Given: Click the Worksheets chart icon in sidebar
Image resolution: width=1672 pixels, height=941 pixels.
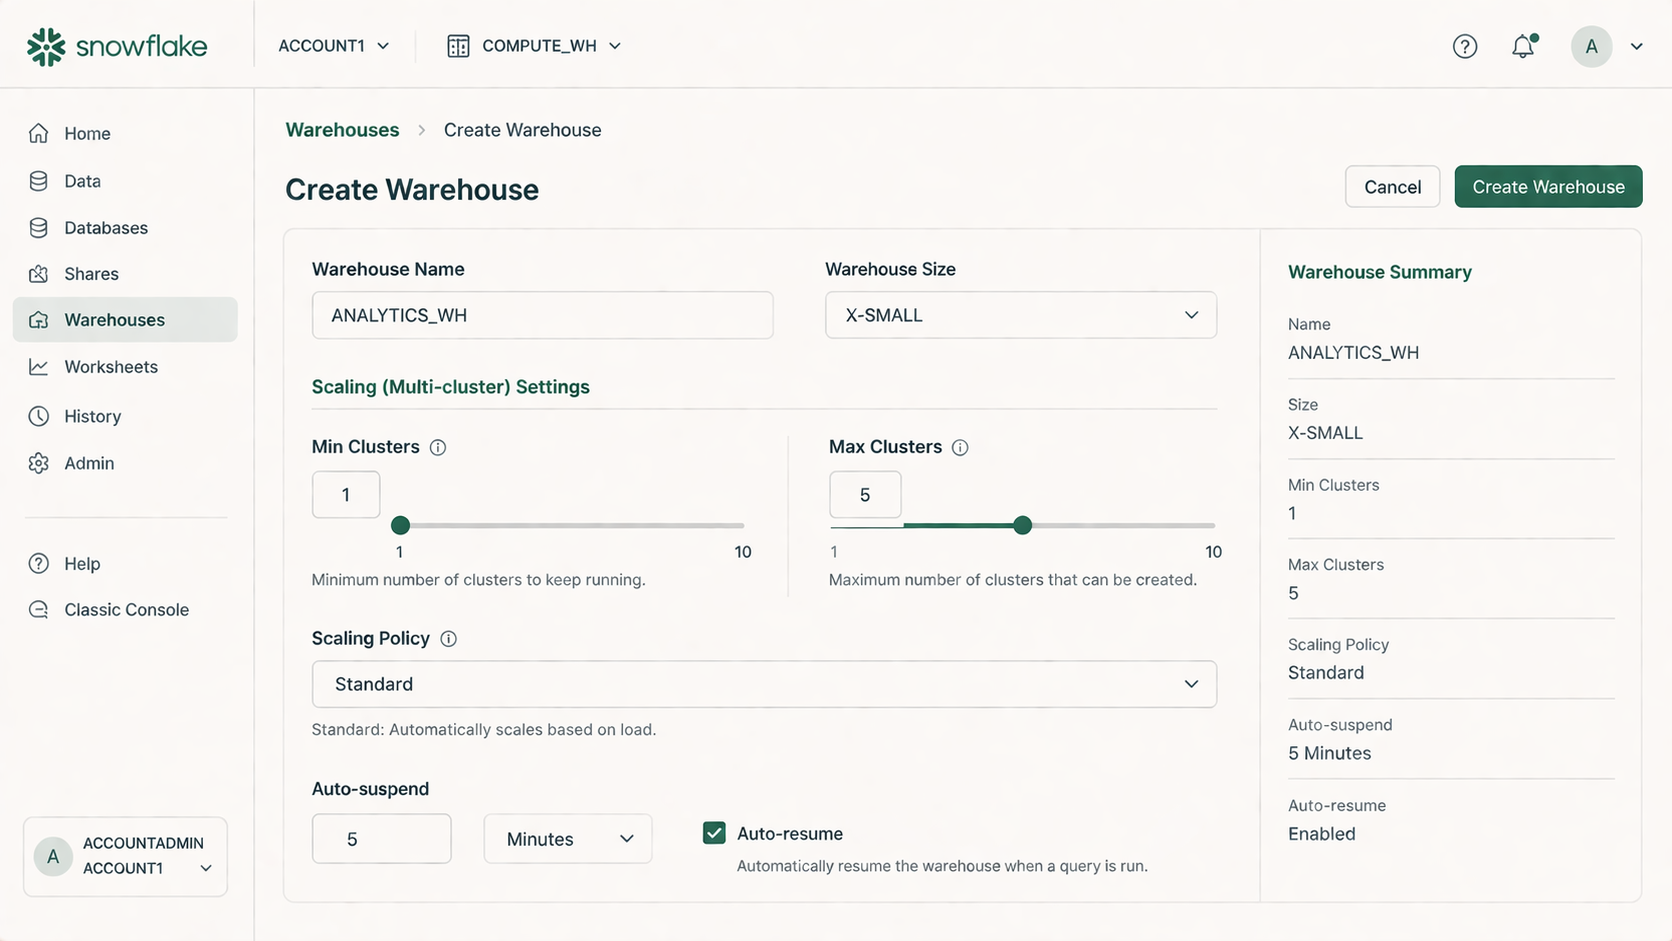Looking at the screenshot, I should click(39, 367).
